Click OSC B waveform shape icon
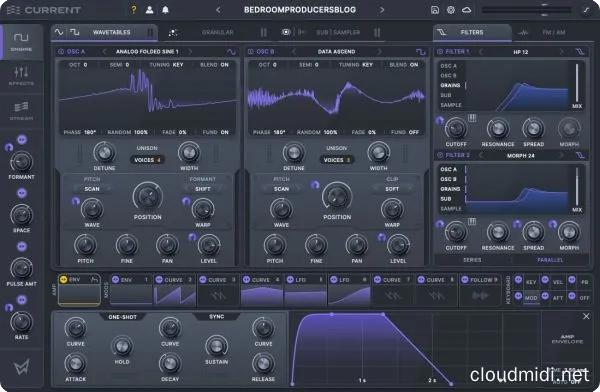The height and width of the screenshot is (392, 600). pos(421,51)
